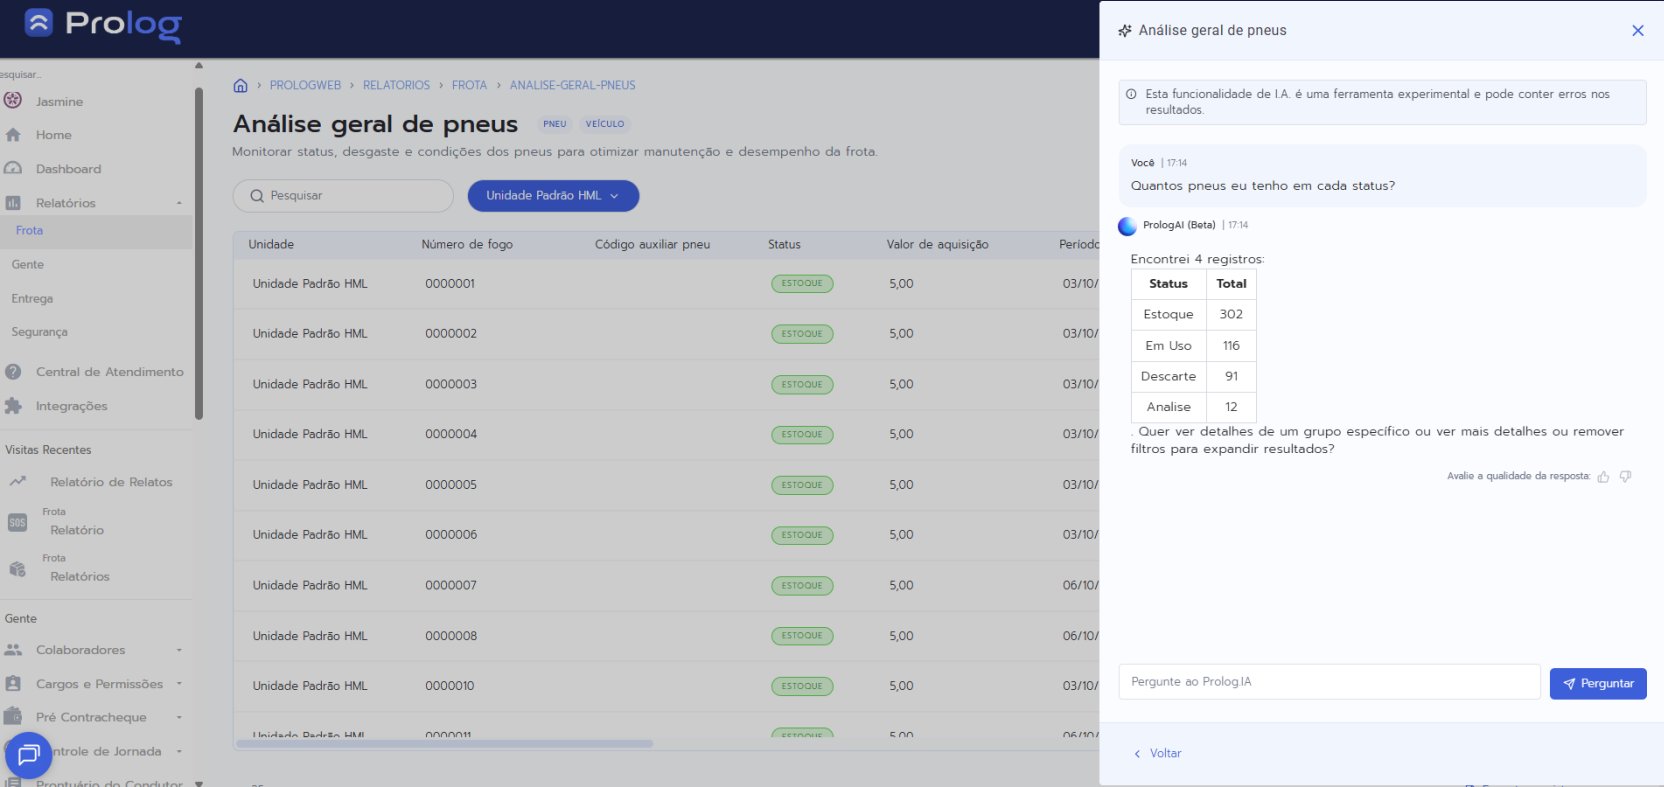
Task: Select Frota under Relatórios
Action: coord(30,231)
